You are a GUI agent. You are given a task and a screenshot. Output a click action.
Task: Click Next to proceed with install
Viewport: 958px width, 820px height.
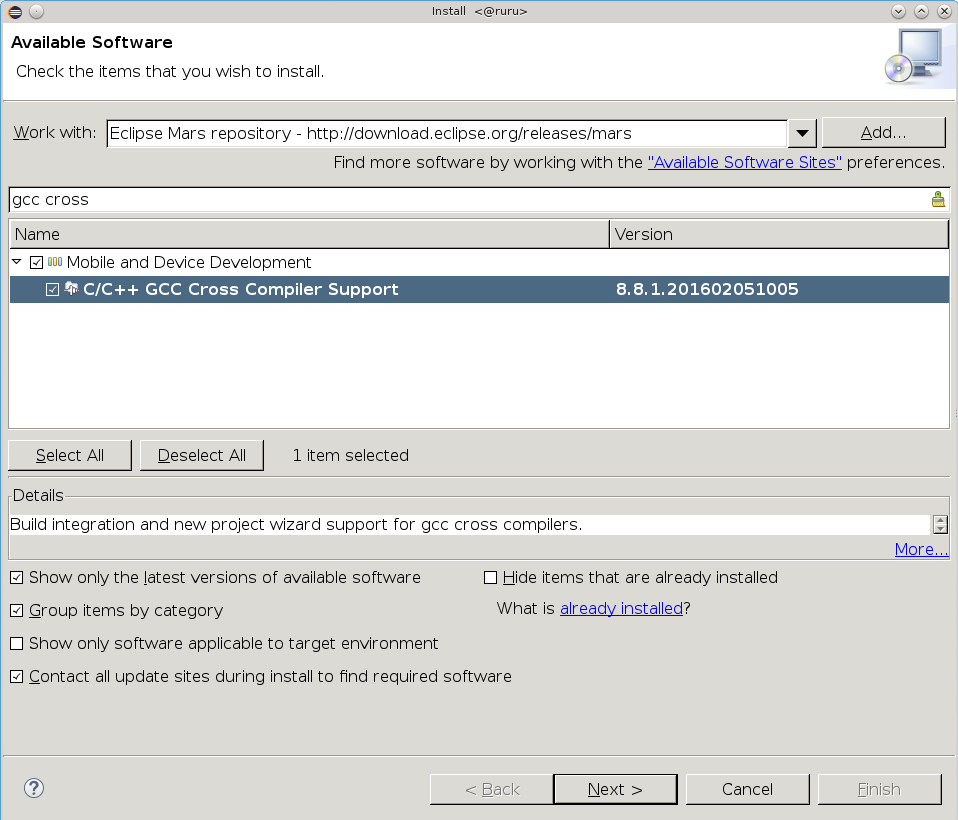[614, 789]
